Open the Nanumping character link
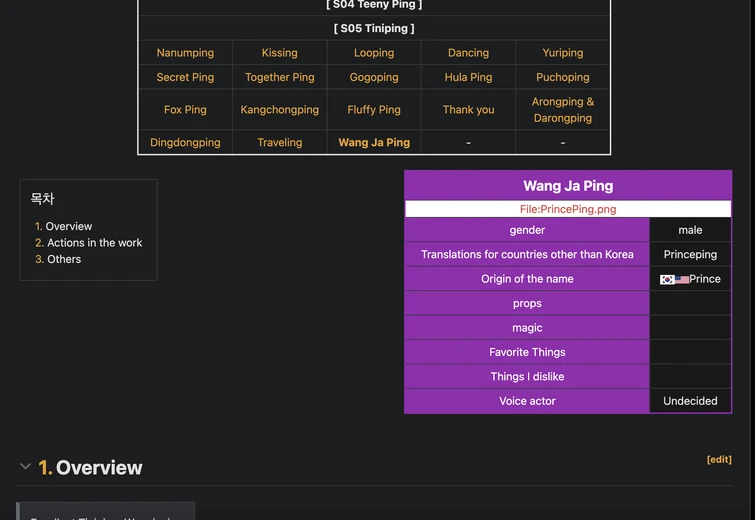The height and width of the screenshot is (520, 755). point(185,53)
